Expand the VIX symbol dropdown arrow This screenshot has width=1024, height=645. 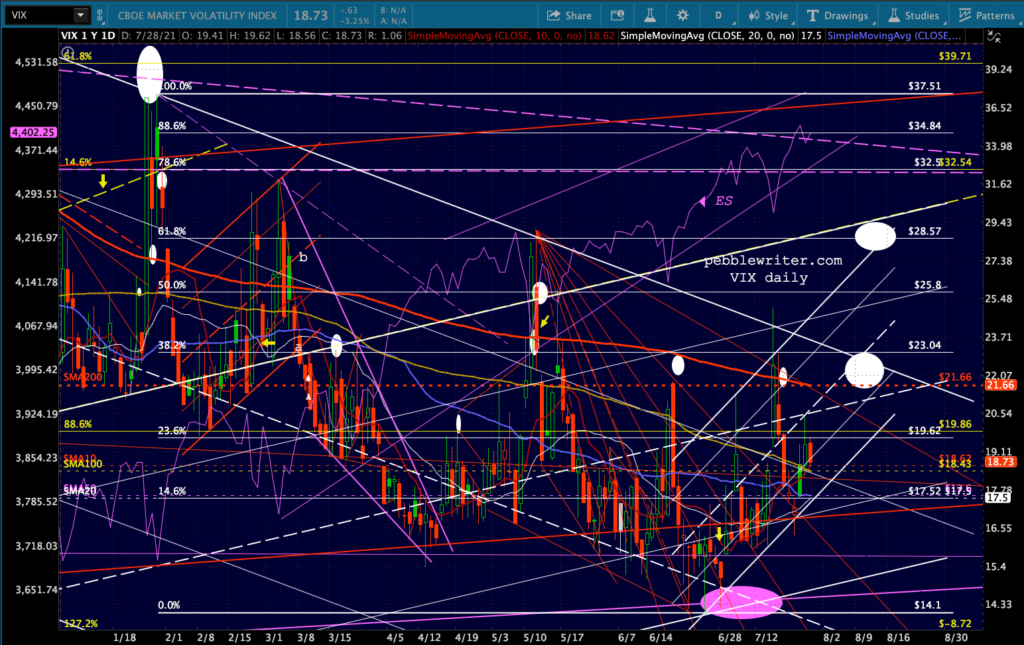coord(79,15)
